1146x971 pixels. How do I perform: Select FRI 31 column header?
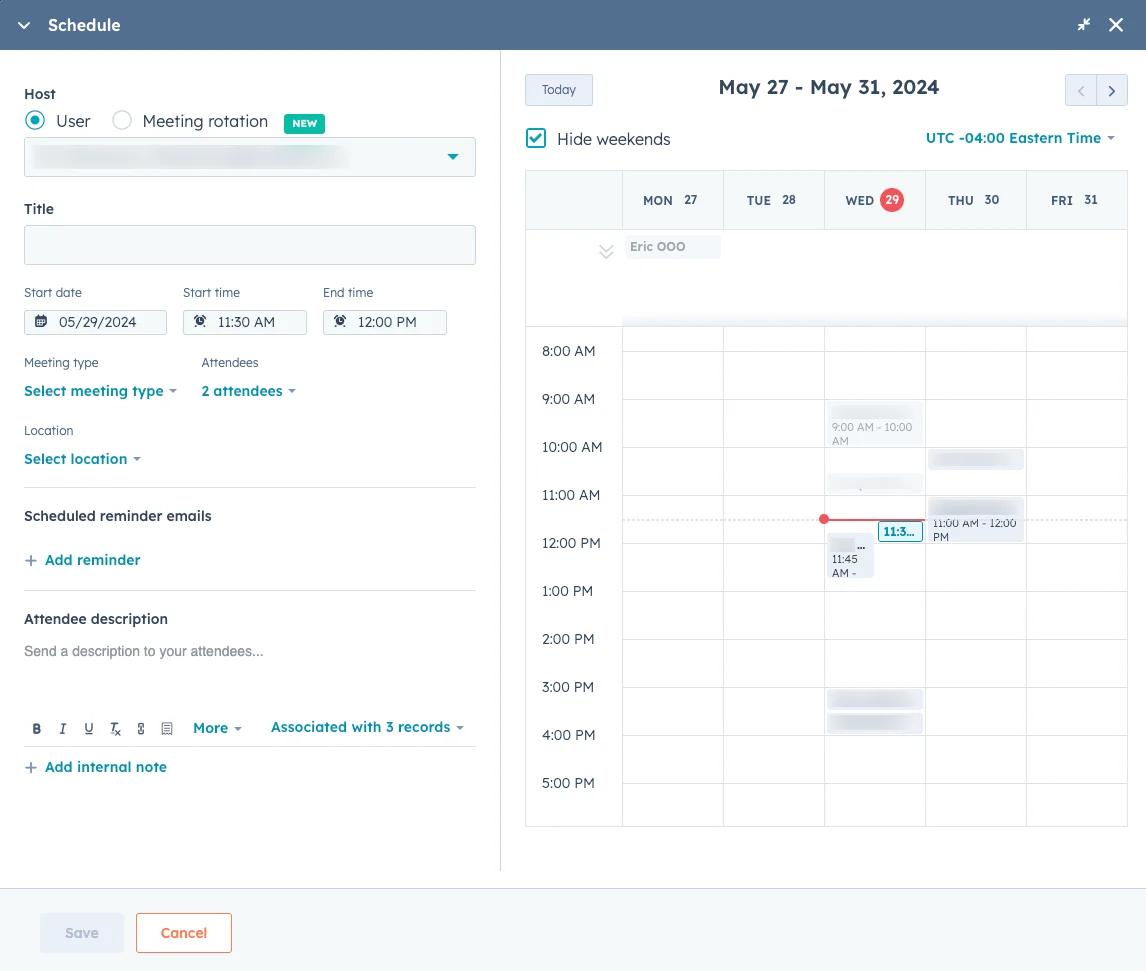coord(1076,200)
